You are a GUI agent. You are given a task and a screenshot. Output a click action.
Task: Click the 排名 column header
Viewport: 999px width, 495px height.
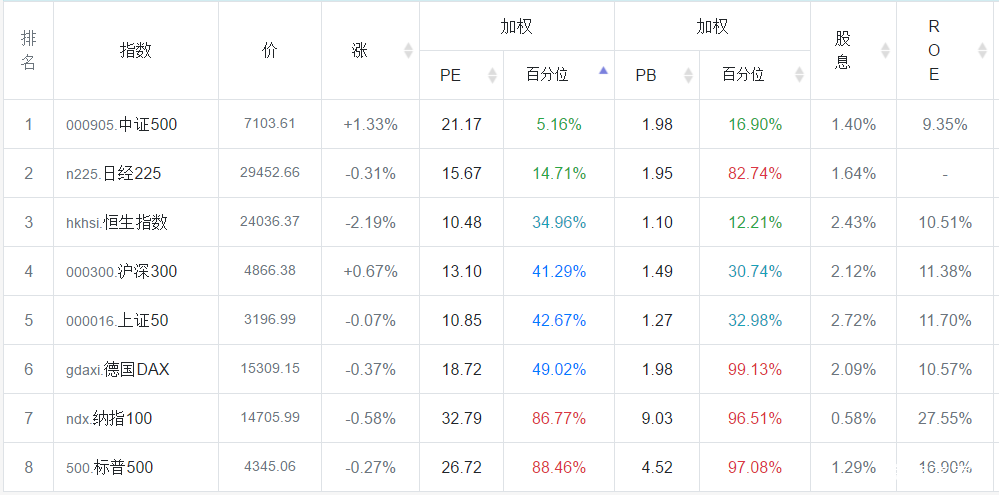(28, 50)
